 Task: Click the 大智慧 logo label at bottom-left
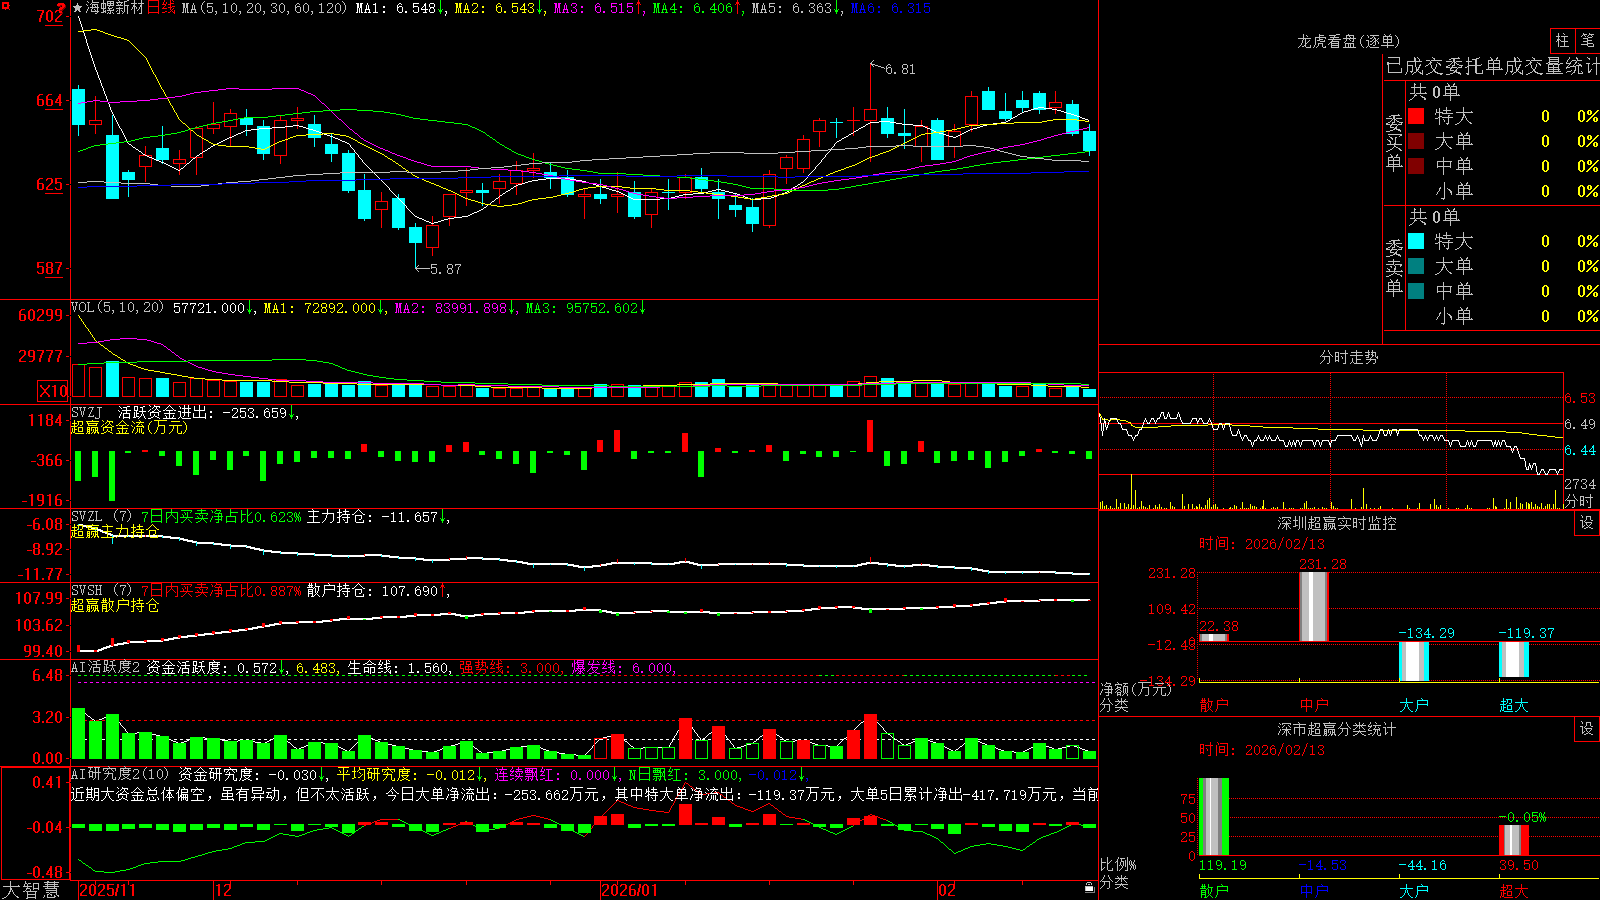[x=31, y=889]
